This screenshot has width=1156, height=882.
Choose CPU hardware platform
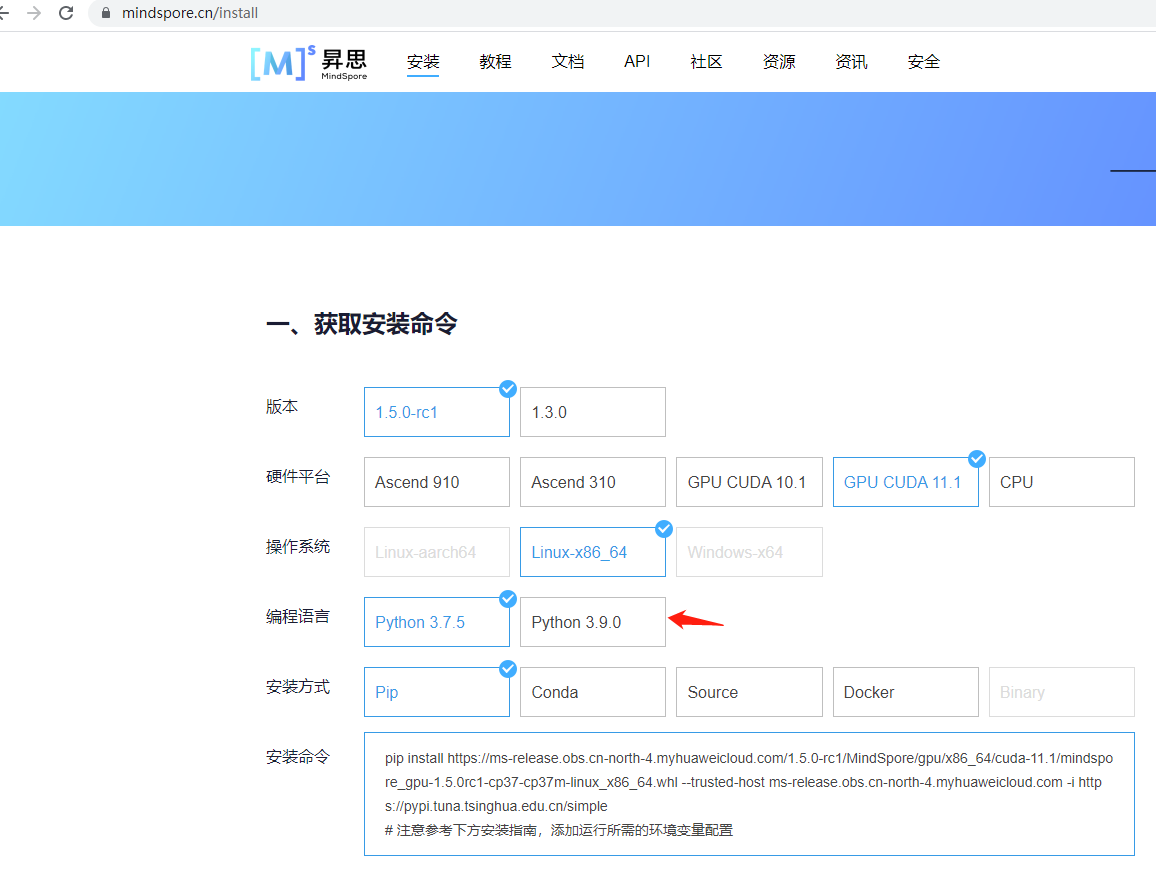point(1062,482)
